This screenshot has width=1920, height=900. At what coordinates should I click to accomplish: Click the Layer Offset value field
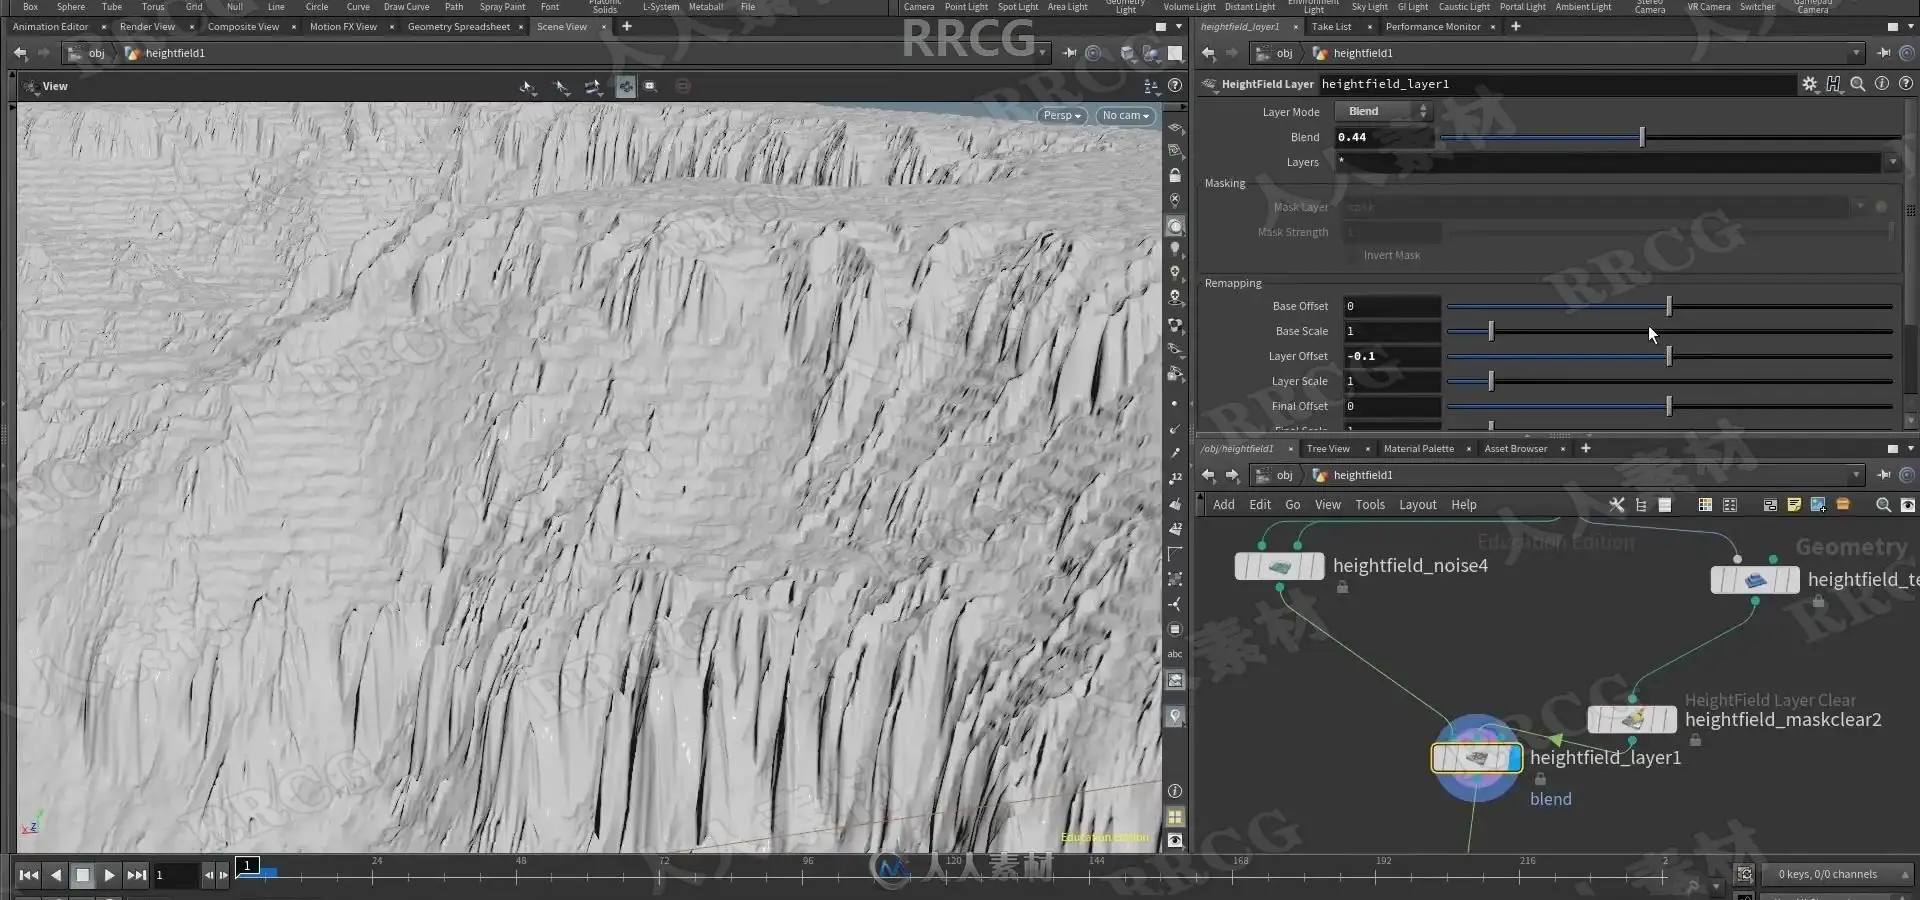click(1391, 356)
